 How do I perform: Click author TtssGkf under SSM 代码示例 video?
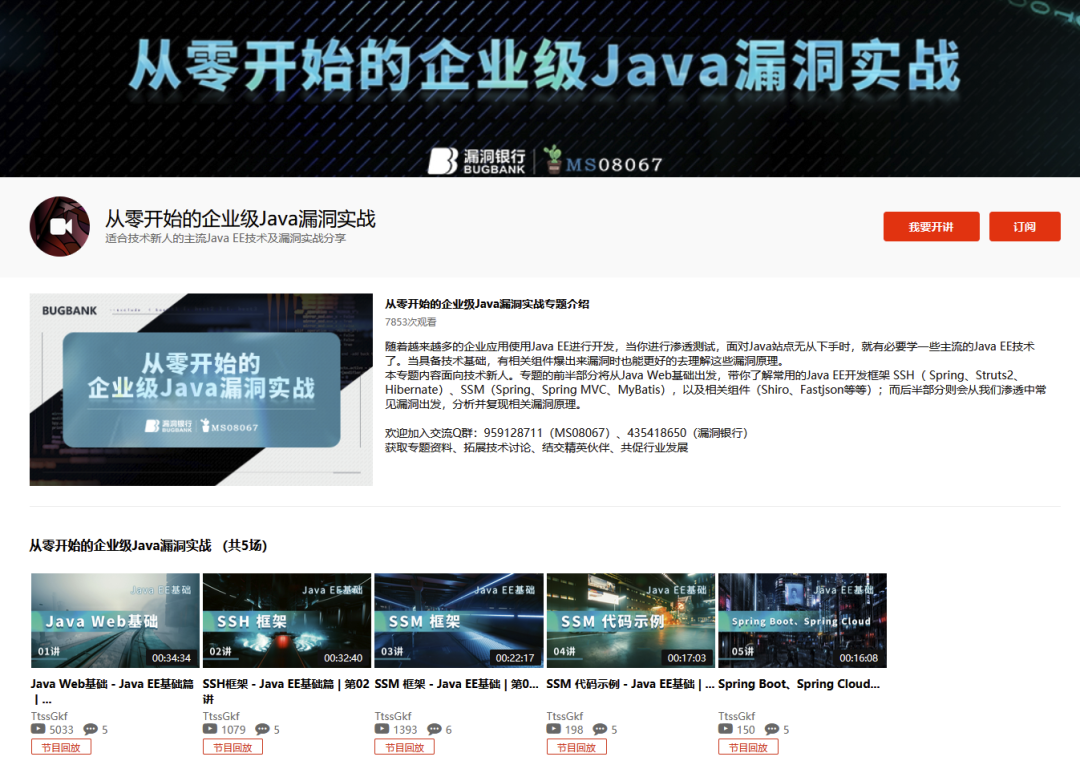[565, 716]
